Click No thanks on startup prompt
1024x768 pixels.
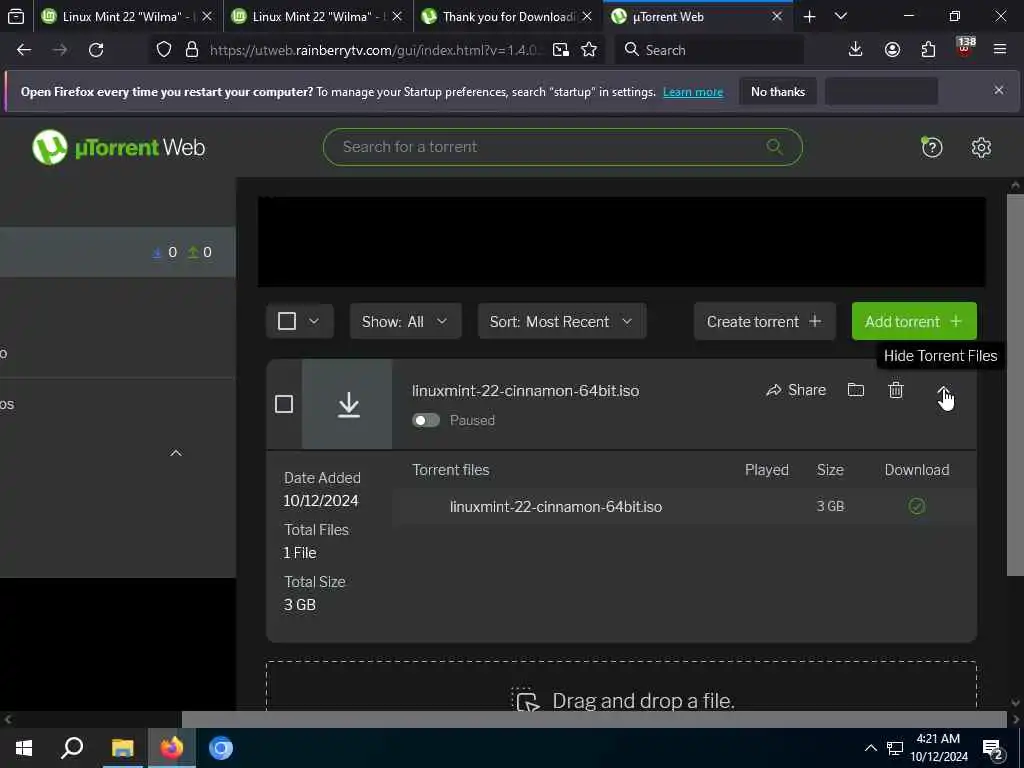(777, 92)
